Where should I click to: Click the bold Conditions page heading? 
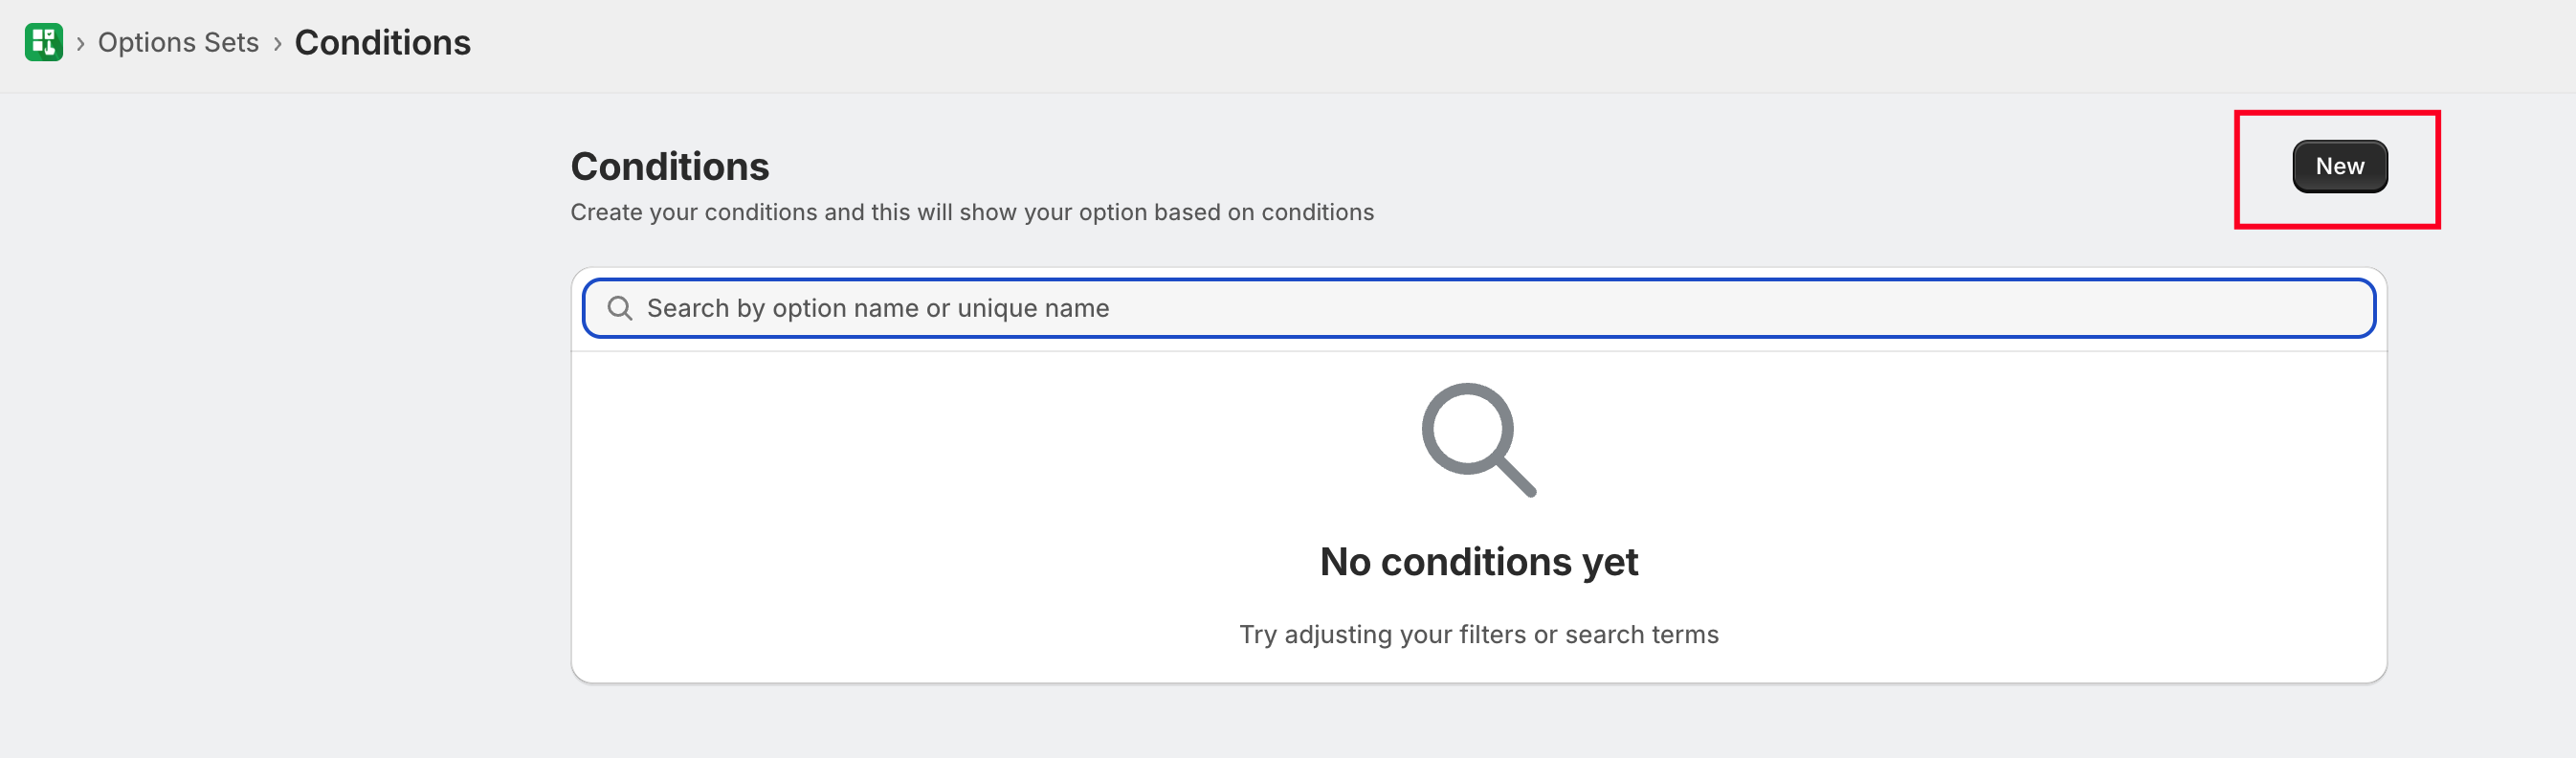(669, 166)
